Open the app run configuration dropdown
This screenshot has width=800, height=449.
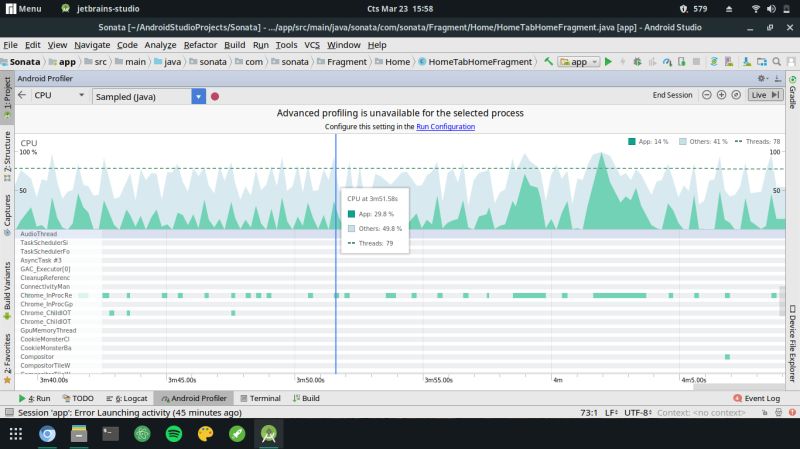(579, 62)
